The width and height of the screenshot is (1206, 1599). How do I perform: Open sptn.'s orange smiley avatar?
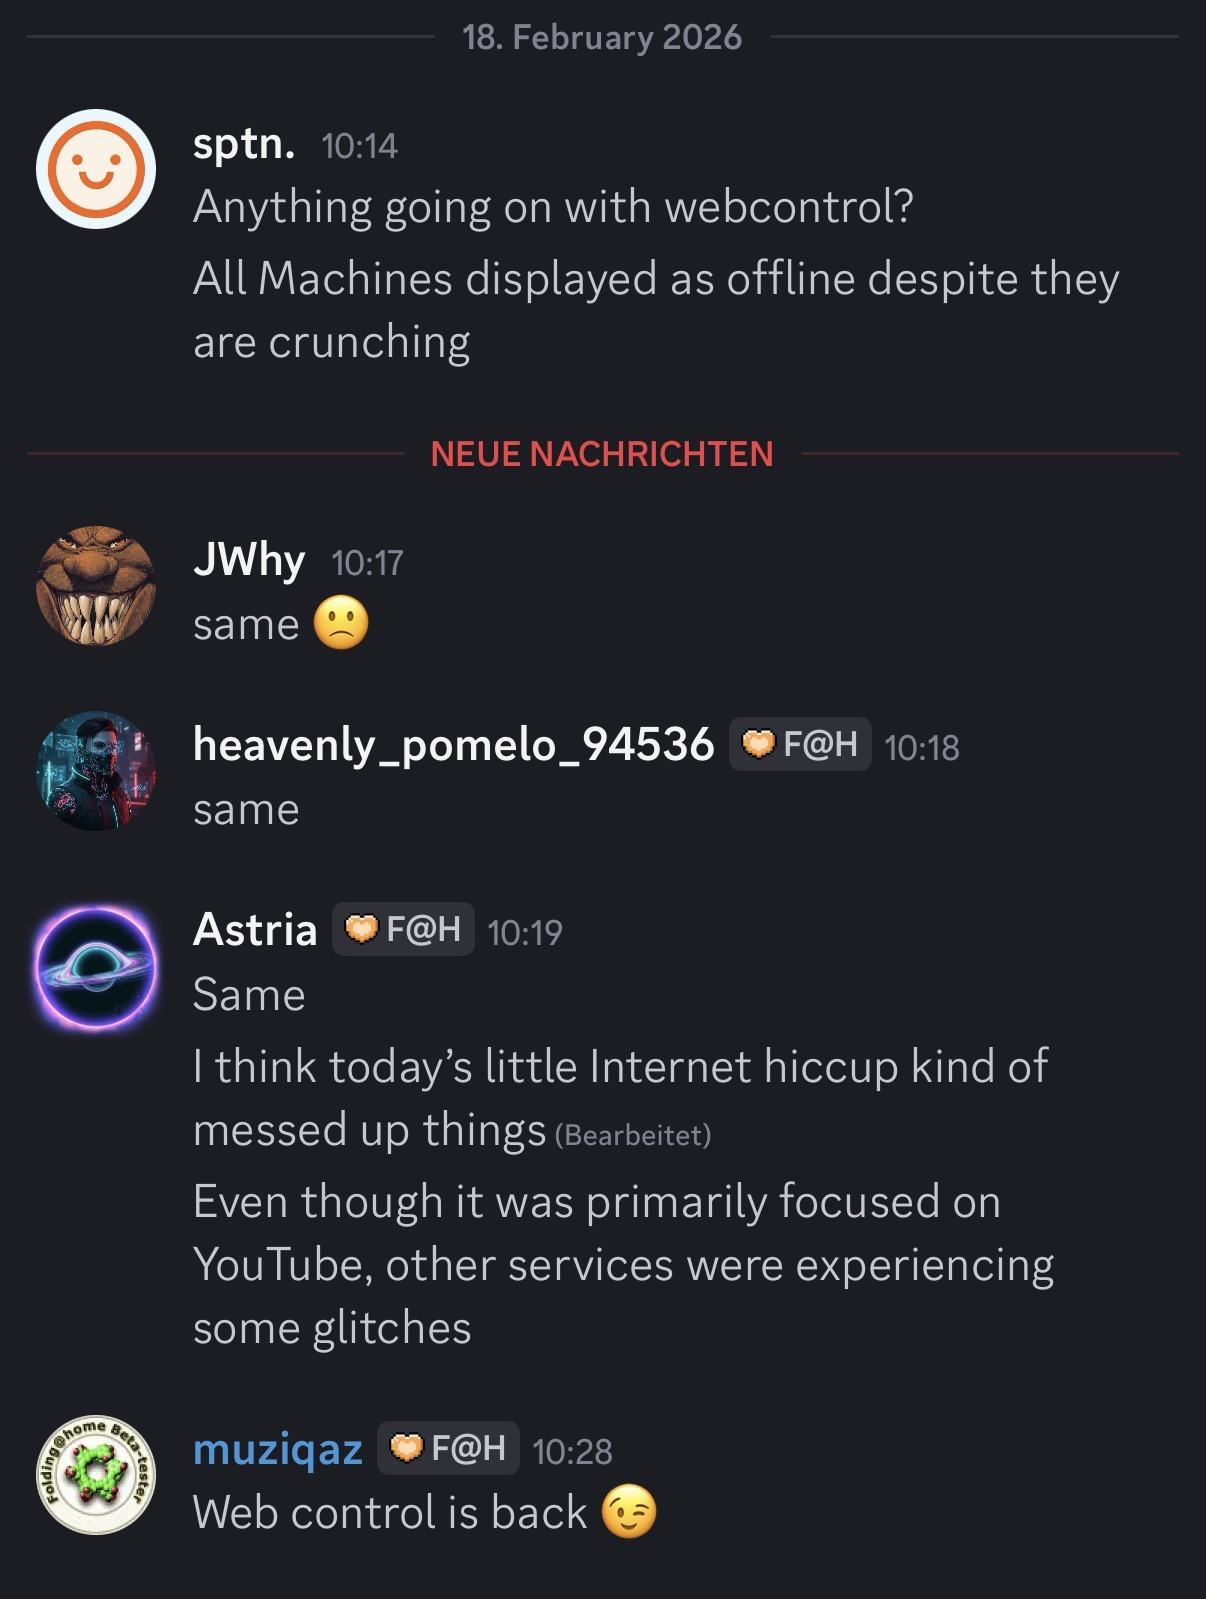96,169
